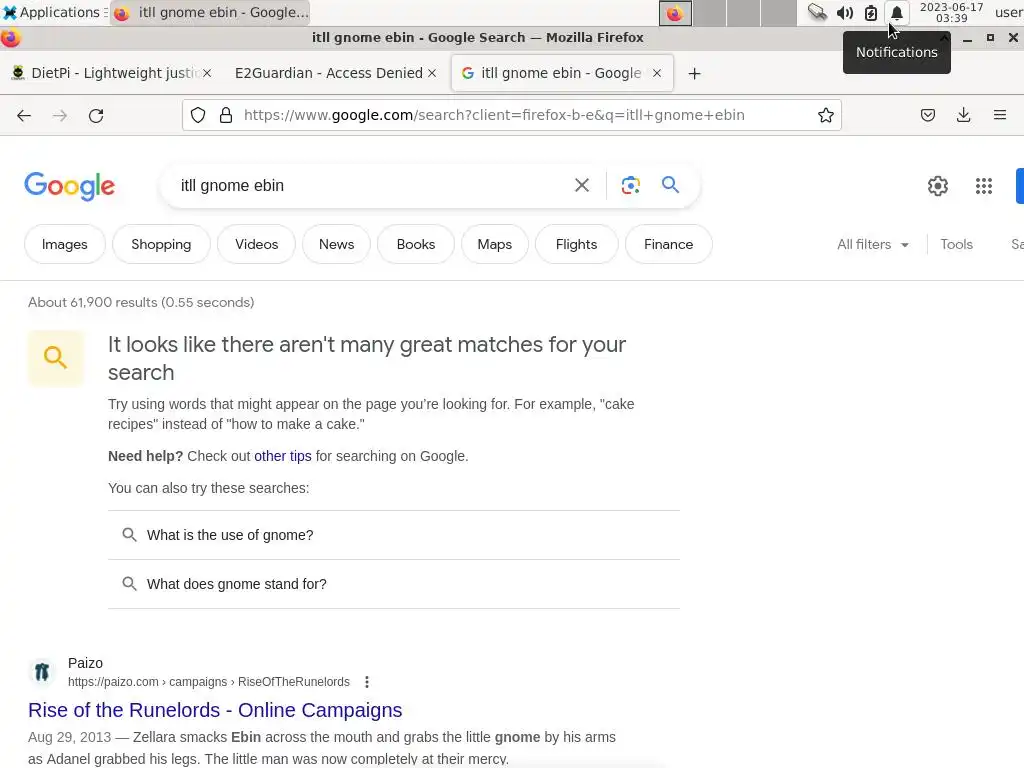
Task: Switch to the E2Guardian Access Denied tab
Action: point(328,73)
